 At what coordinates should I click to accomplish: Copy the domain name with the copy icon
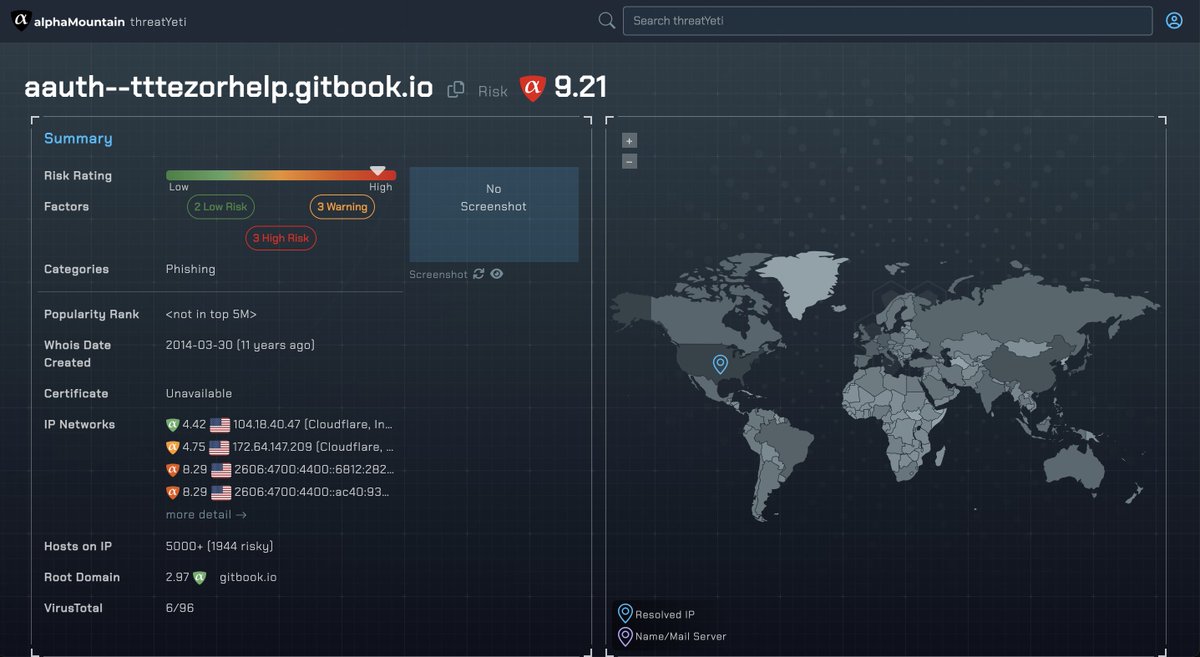click(x=456, y=89)
